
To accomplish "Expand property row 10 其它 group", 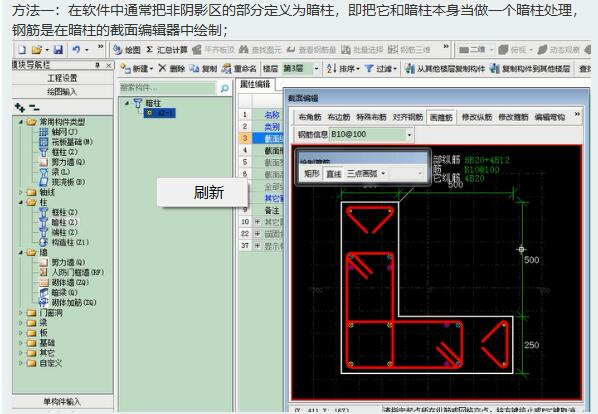I will pos(257,221).
